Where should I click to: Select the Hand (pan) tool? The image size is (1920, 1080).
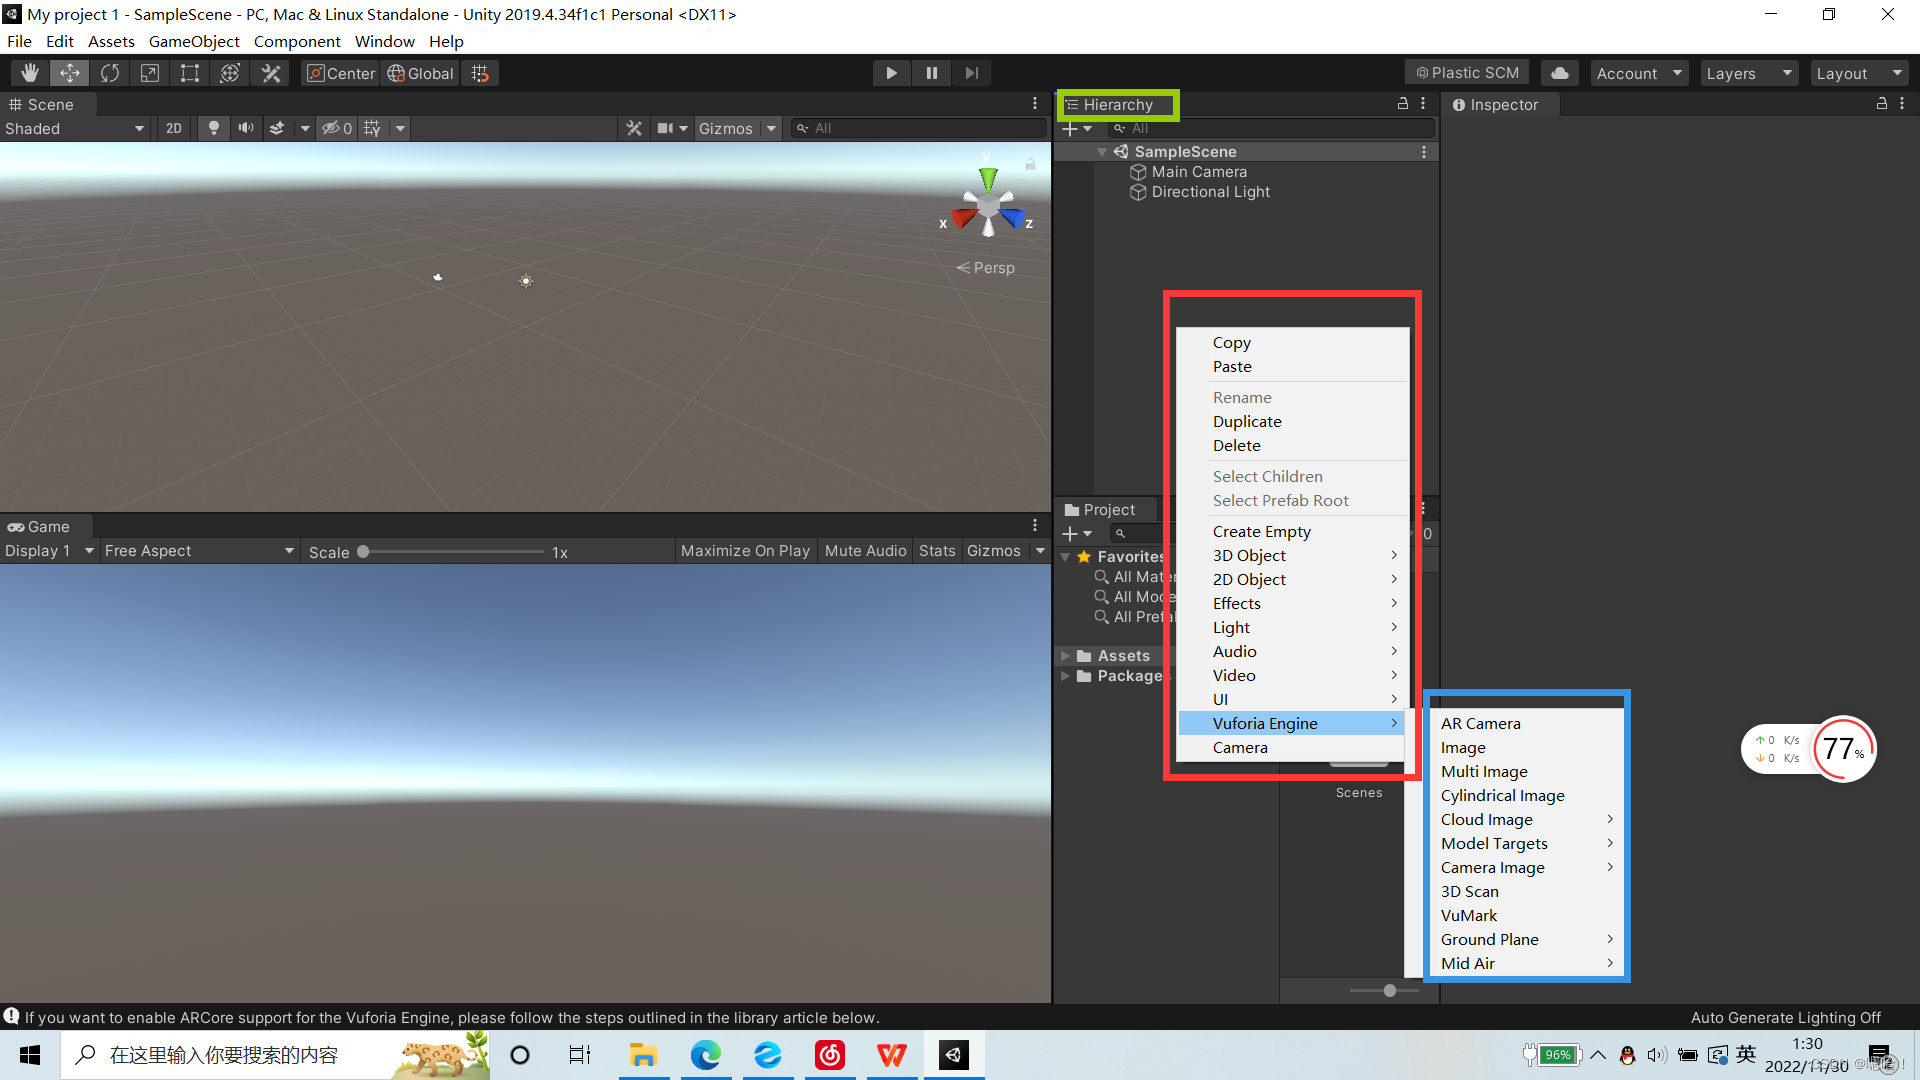click(x=29, y=72)
